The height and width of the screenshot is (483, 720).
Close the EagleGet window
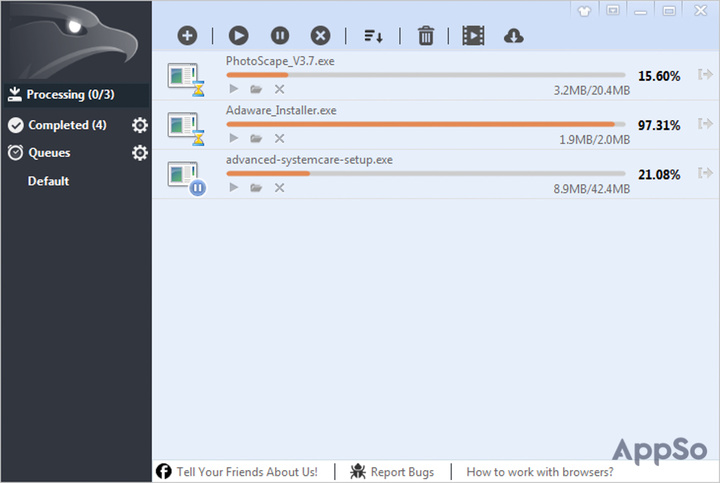(701, 10)
